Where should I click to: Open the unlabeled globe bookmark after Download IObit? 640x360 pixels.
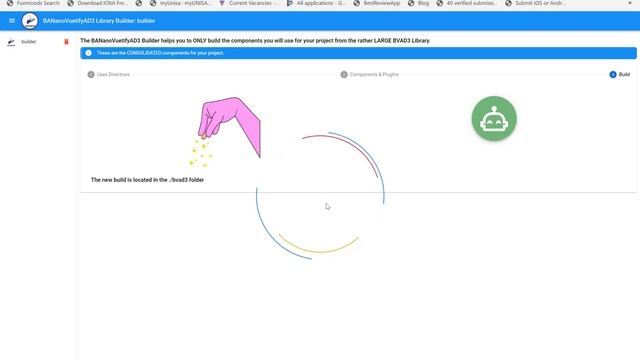coord(139,3)
